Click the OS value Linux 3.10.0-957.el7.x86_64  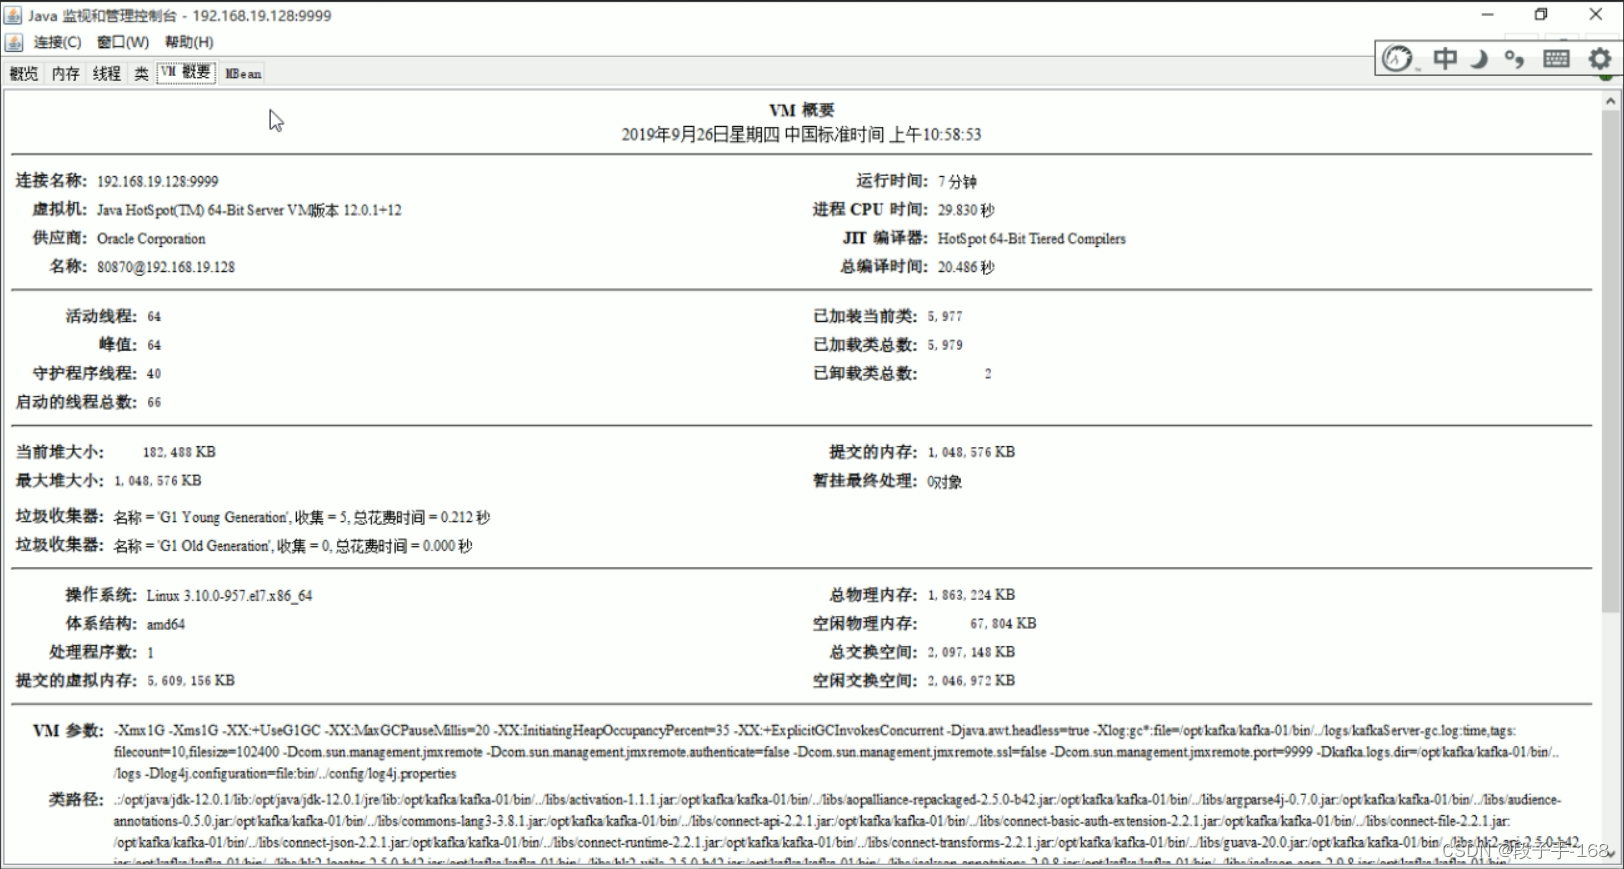[x=229, y=595]
